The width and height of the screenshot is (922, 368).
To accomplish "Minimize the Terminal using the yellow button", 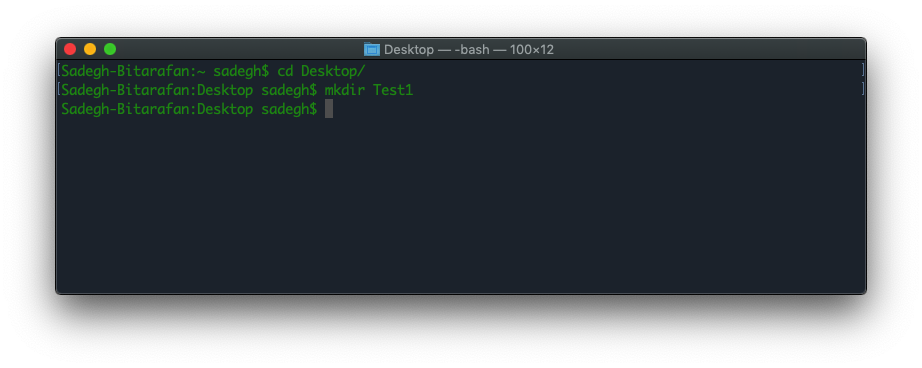I will pos(90,49).
